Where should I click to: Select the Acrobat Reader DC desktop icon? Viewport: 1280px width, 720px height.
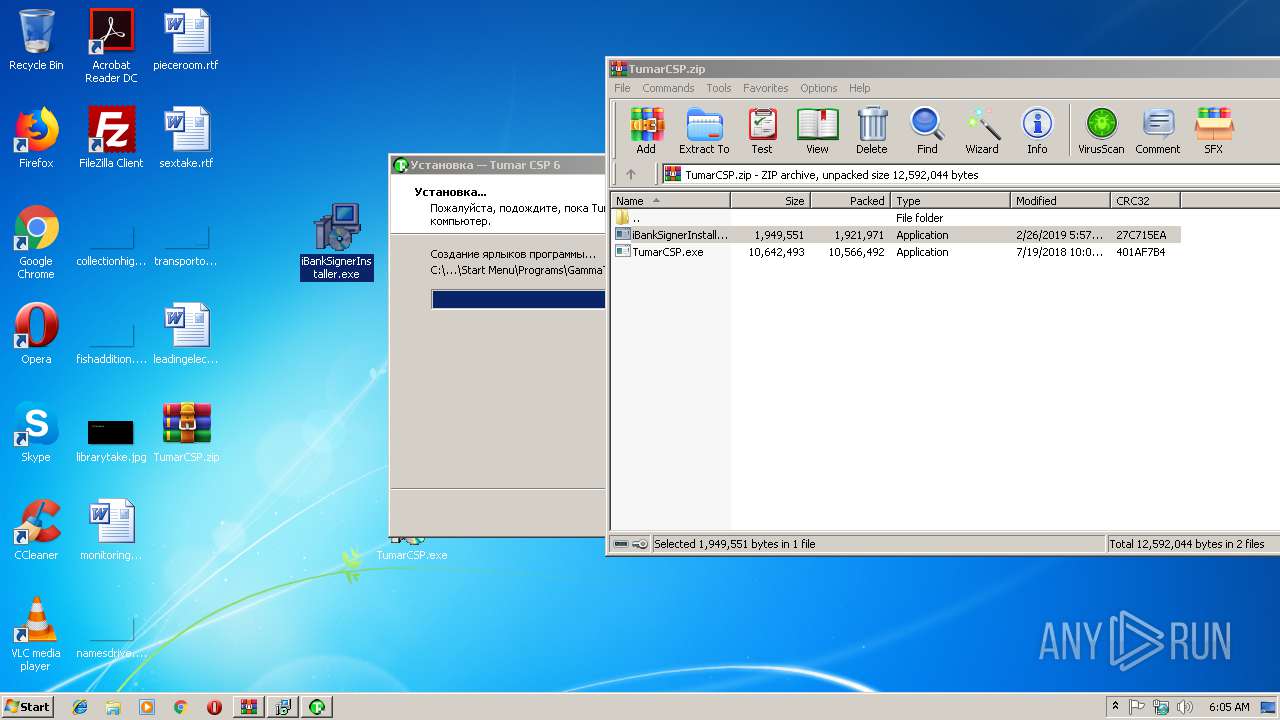(111, 46)
